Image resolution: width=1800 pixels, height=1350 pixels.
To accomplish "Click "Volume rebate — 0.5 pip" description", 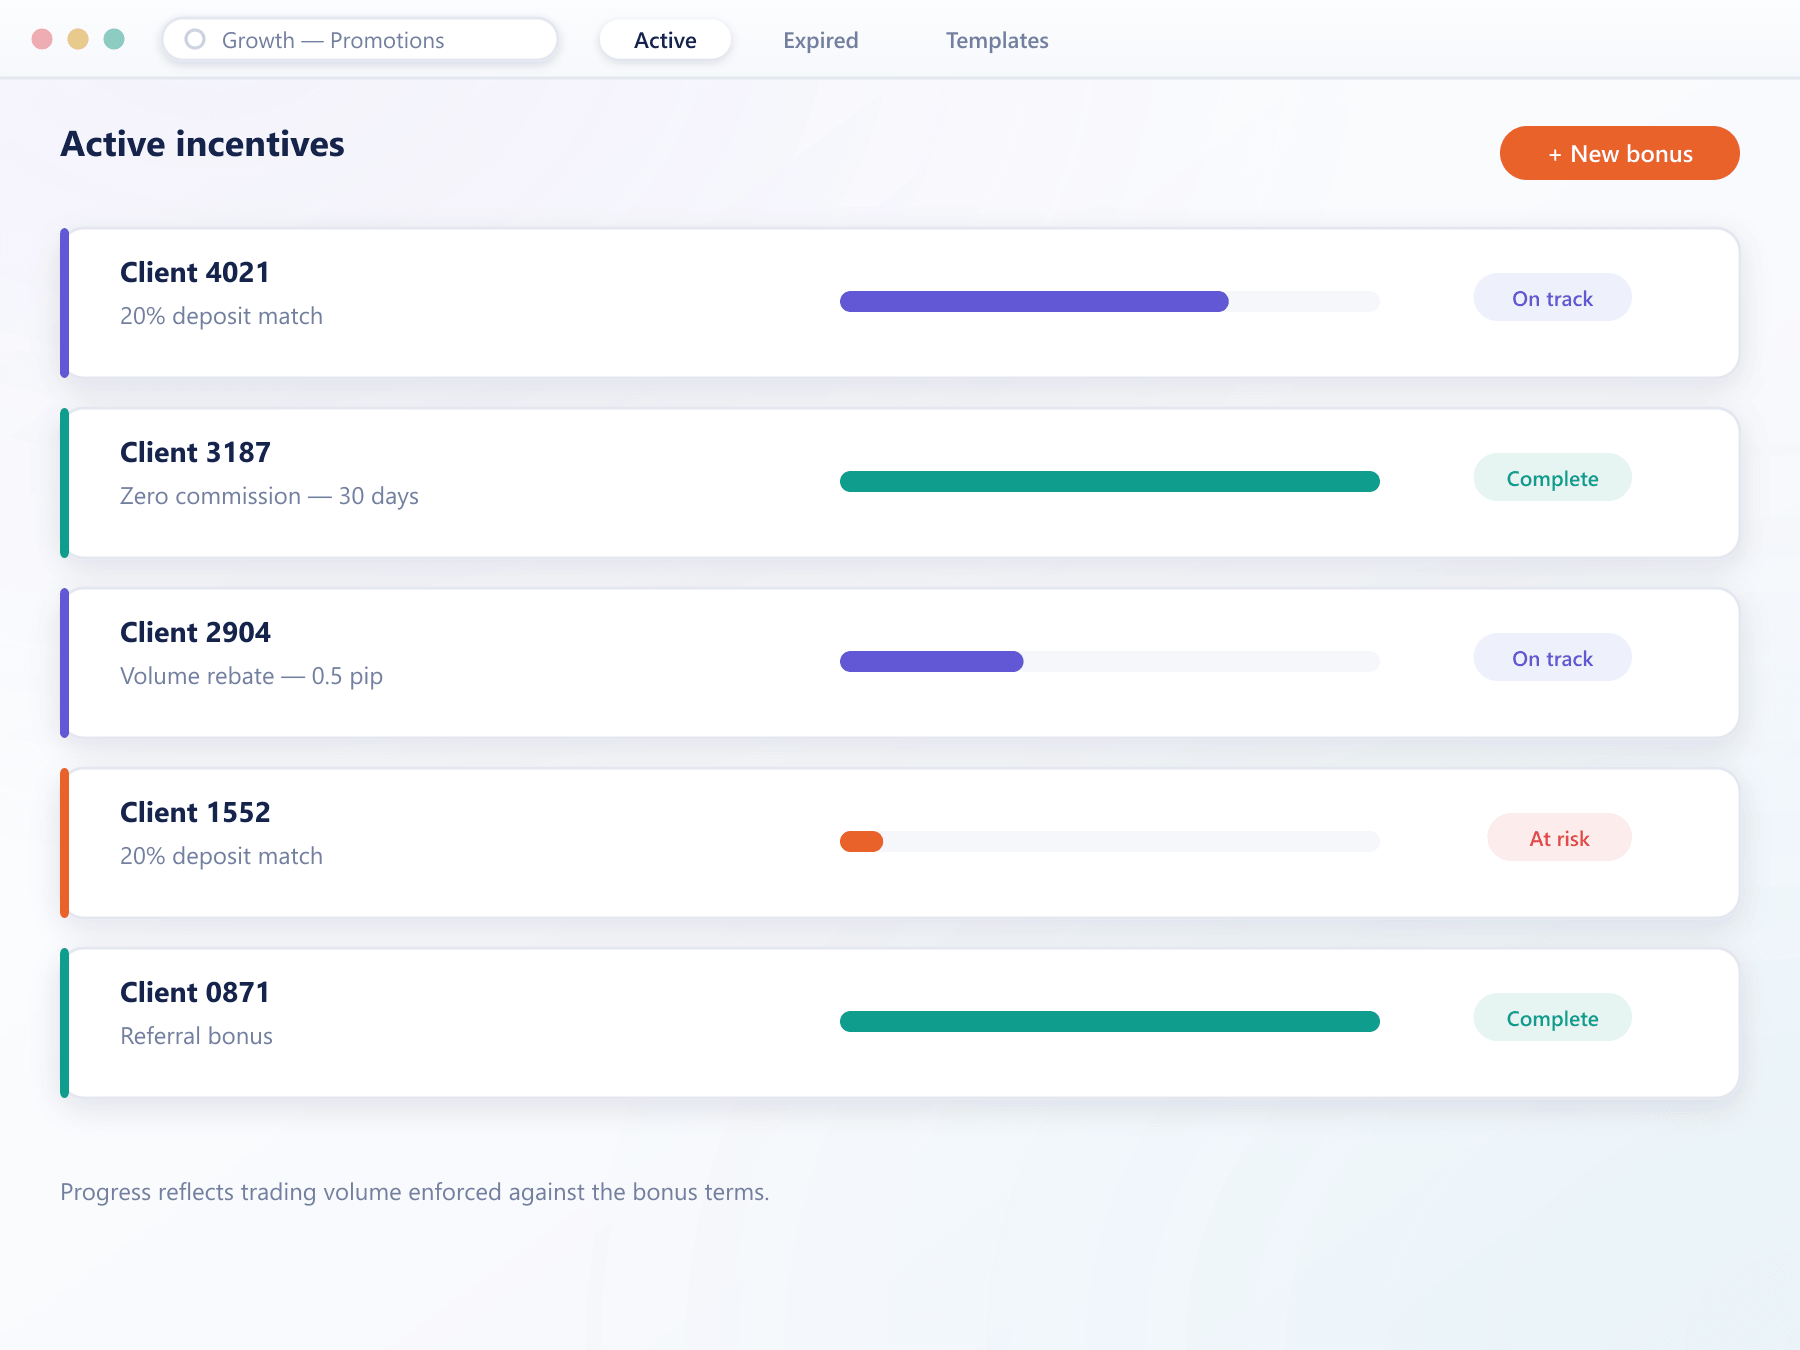I will [251, 676].
